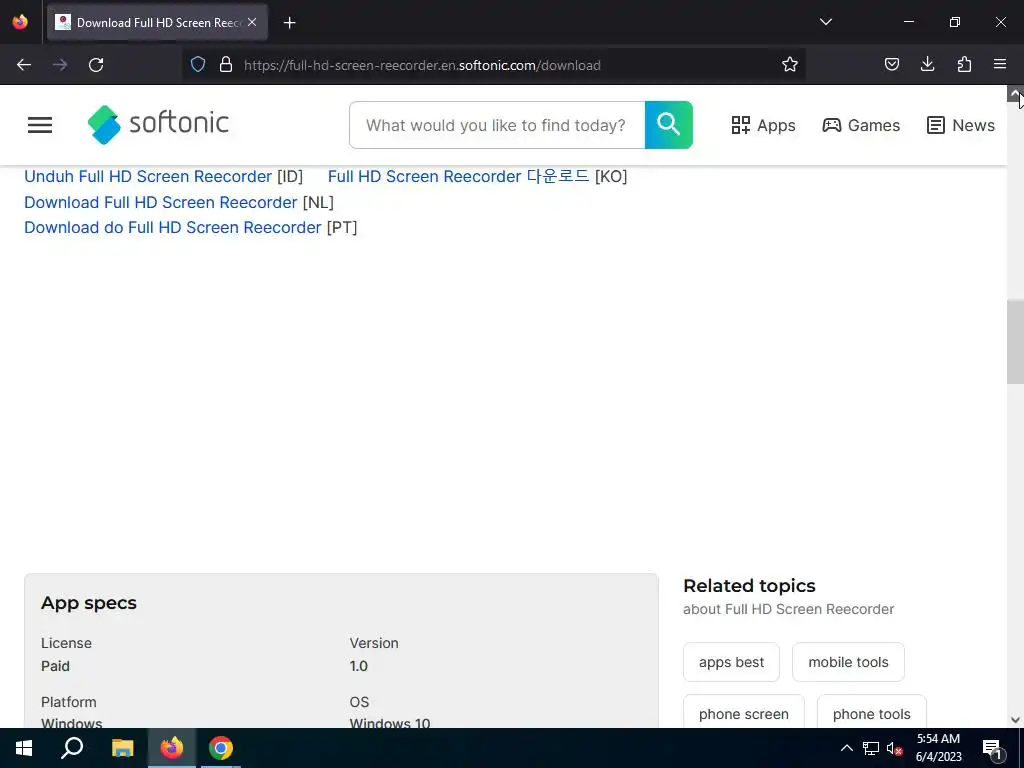This screenshot has width=1024, height=768.
Task: Select the apps best topic tag
Action: 731,662
